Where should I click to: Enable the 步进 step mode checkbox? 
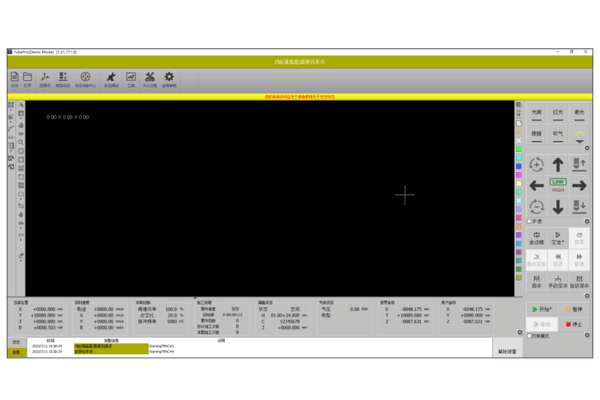pos(530,221)
